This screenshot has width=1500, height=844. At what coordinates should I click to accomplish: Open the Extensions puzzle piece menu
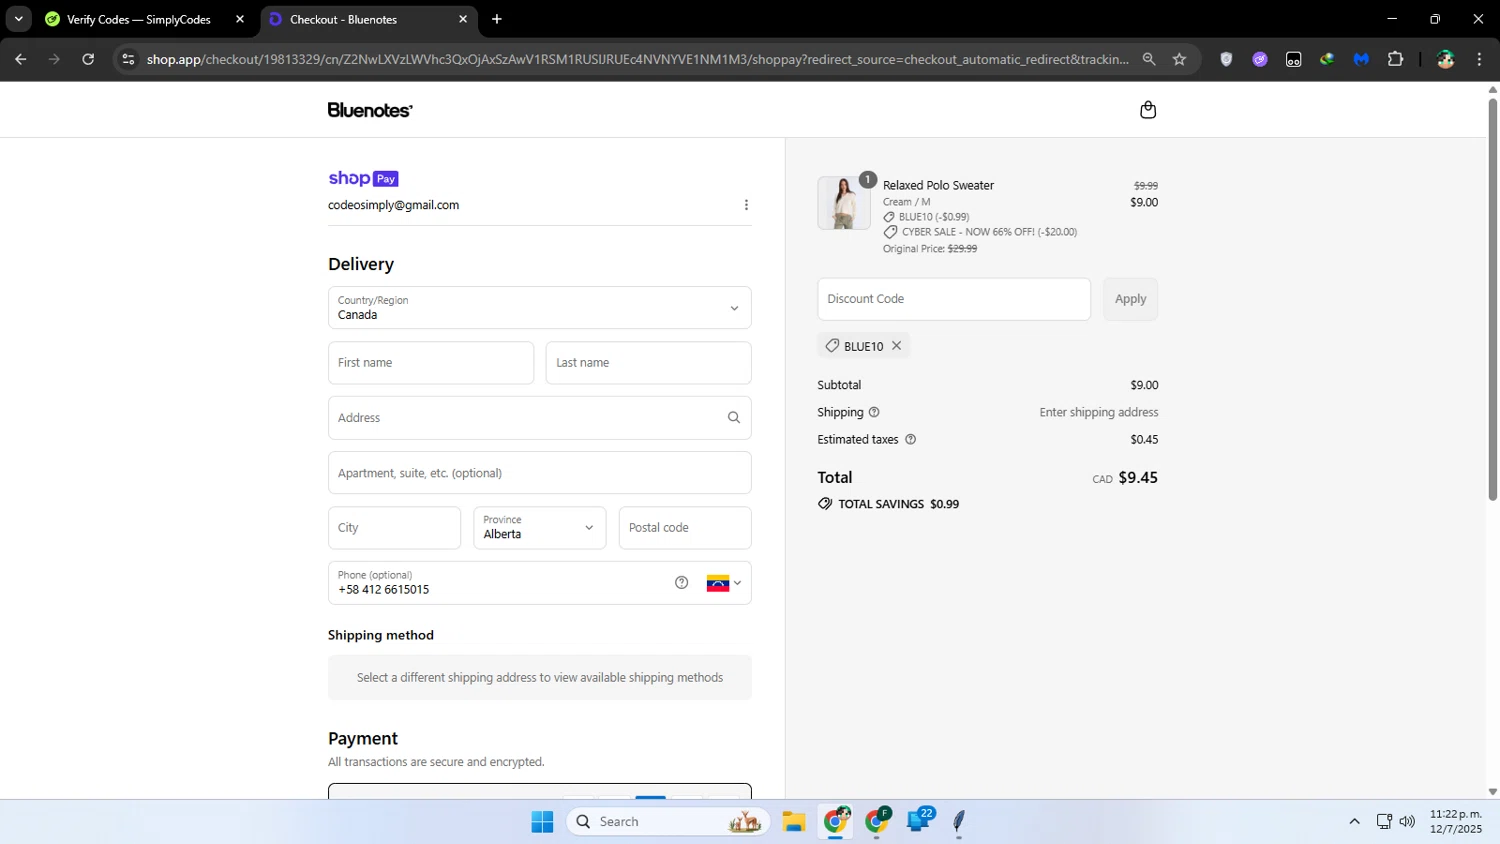coord(1395,59)
